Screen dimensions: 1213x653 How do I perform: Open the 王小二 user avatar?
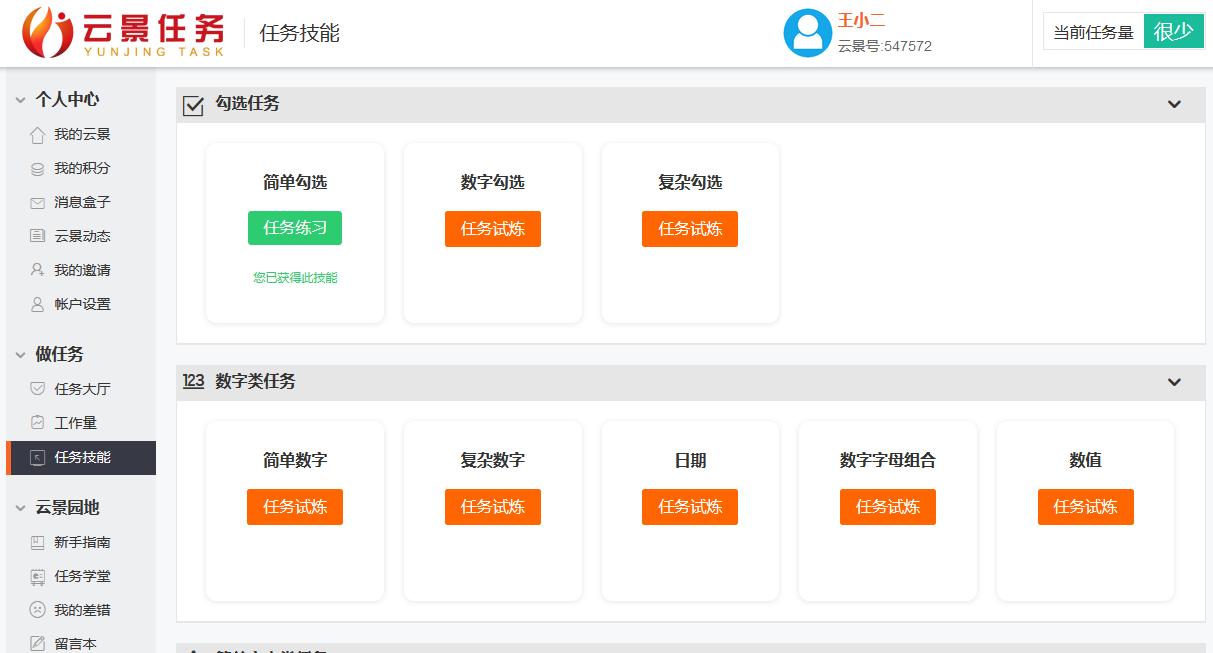click(807, 33)
